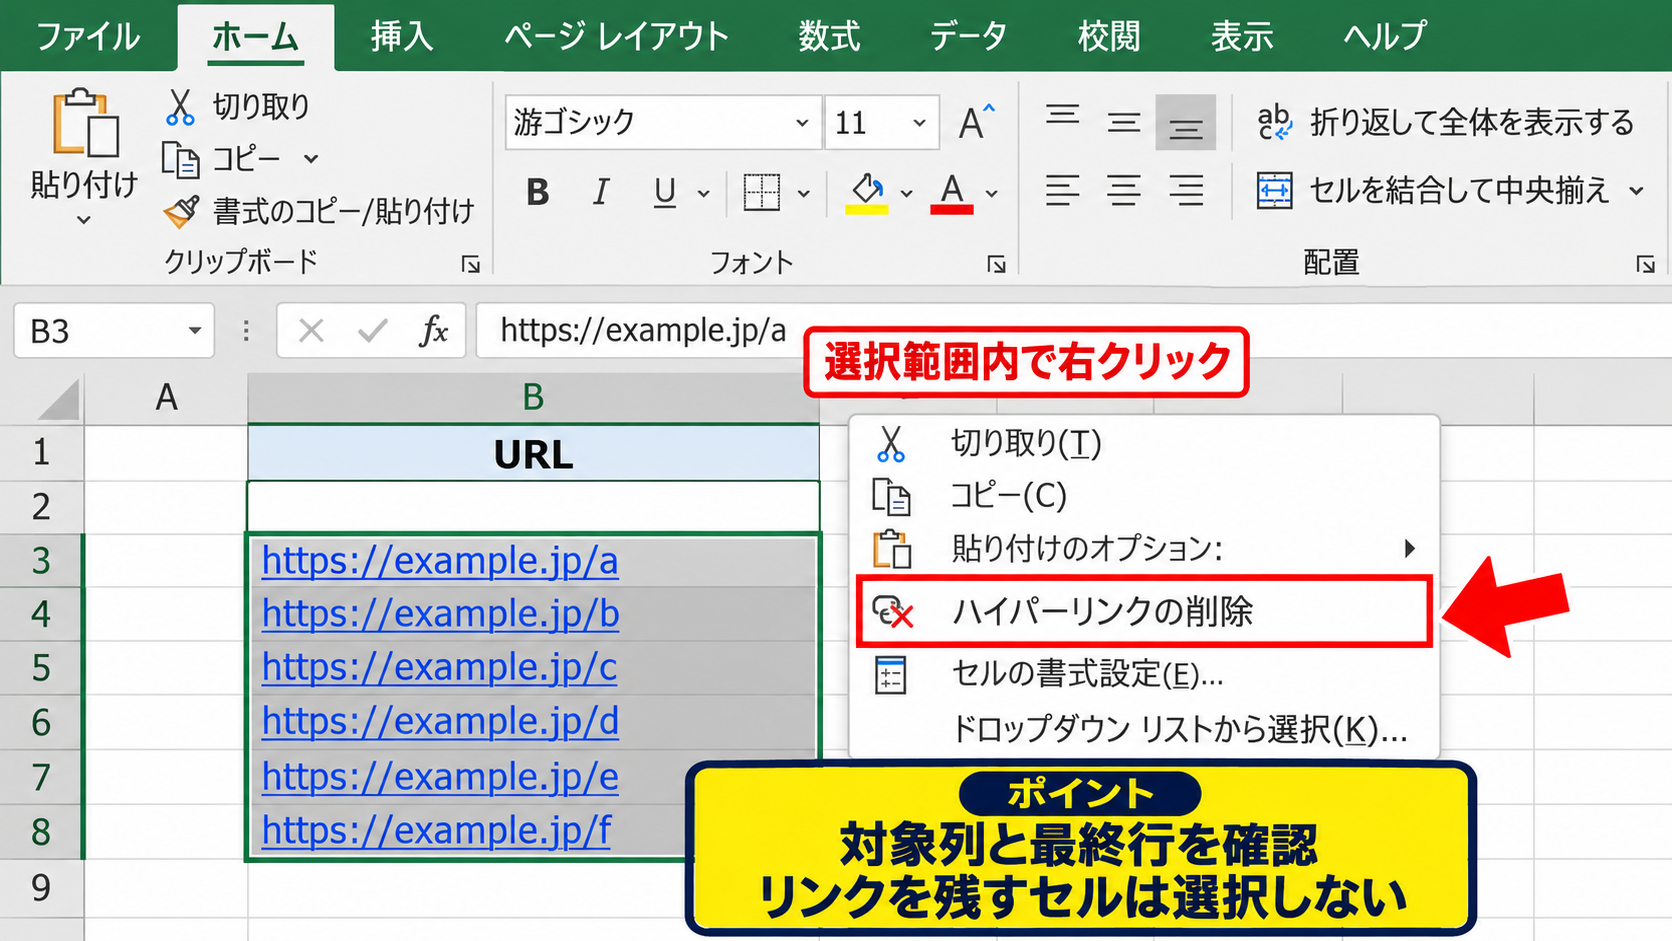Open the Font group dialog launcher

[x=996, y=264]
